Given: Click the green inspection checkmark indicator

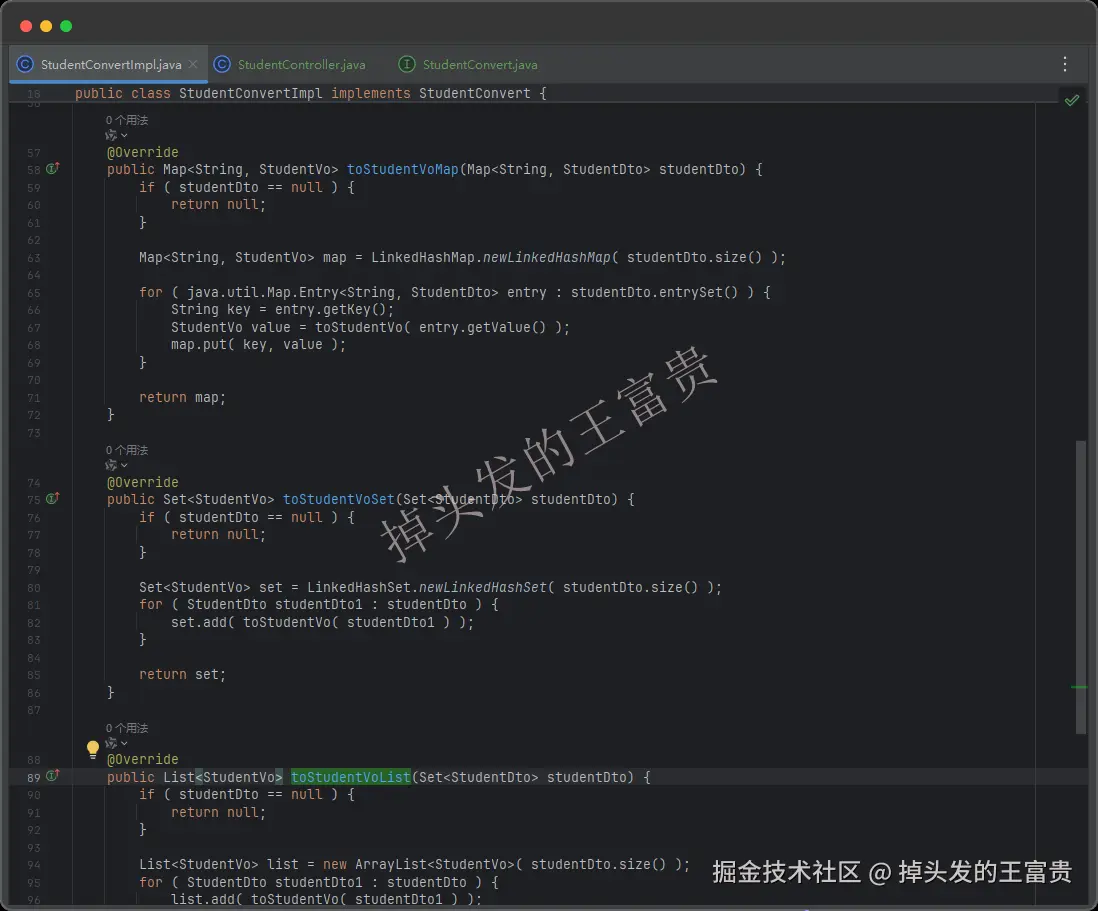Looking at the screenshot, I should [1071, 100].
